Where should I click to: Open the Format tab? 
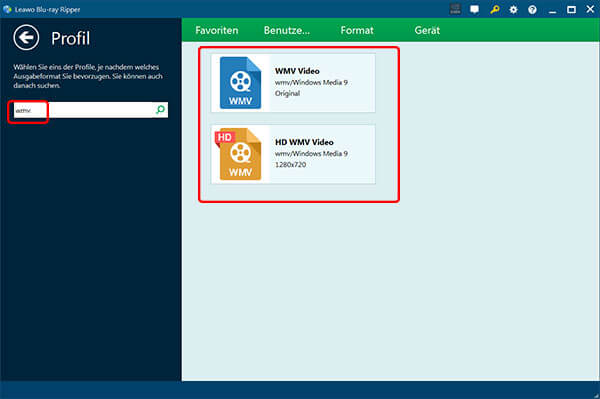357,30
